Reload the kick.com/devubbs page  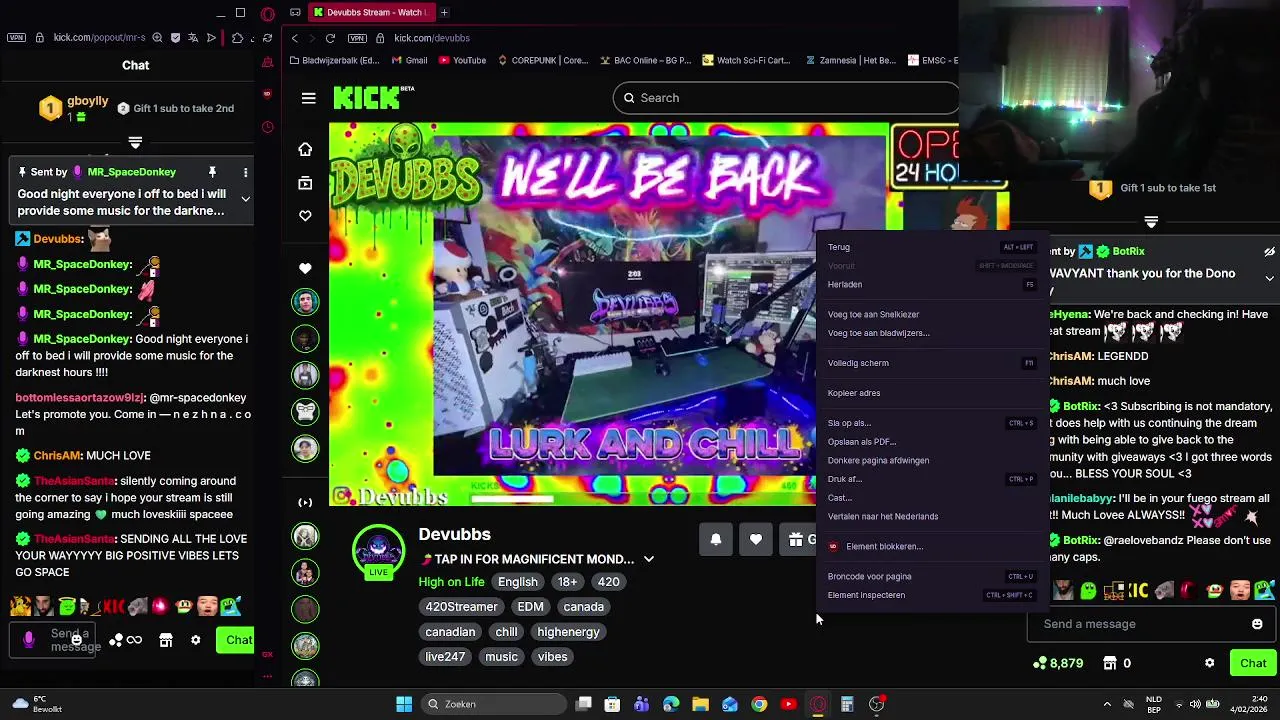click(x=330, y=38)
